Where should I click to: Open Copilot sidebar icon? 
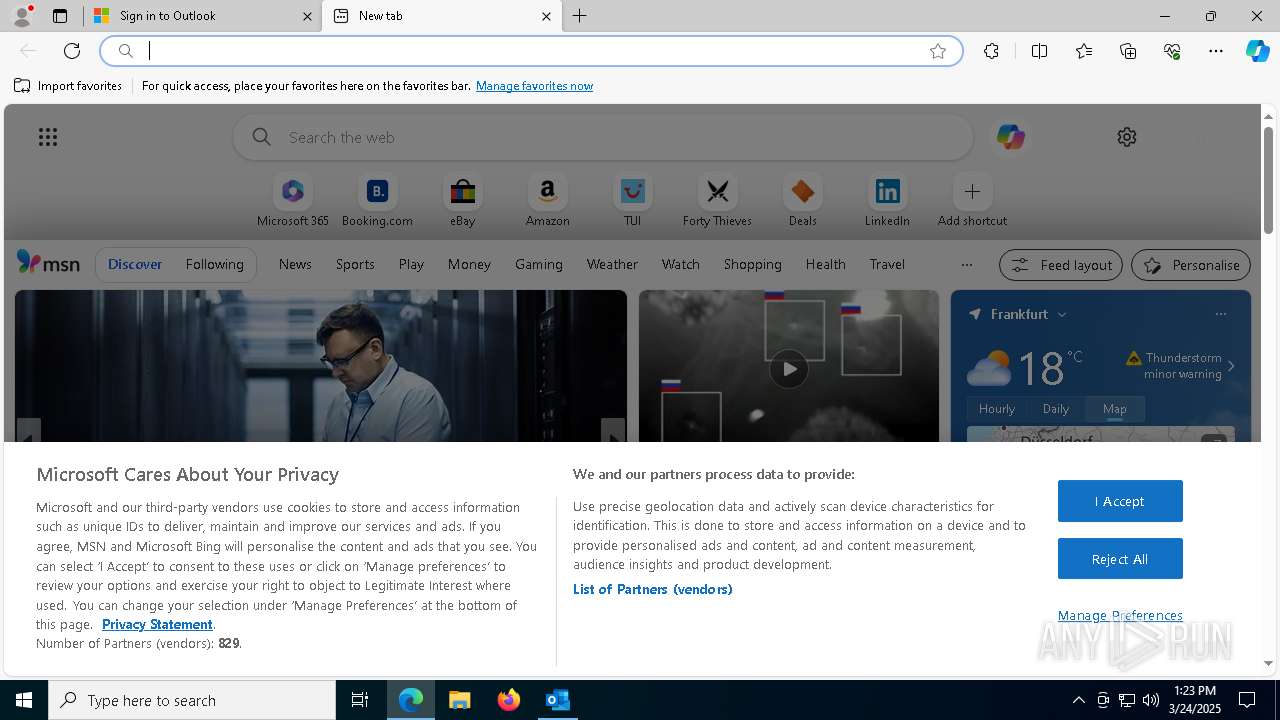coord(1257,51)
